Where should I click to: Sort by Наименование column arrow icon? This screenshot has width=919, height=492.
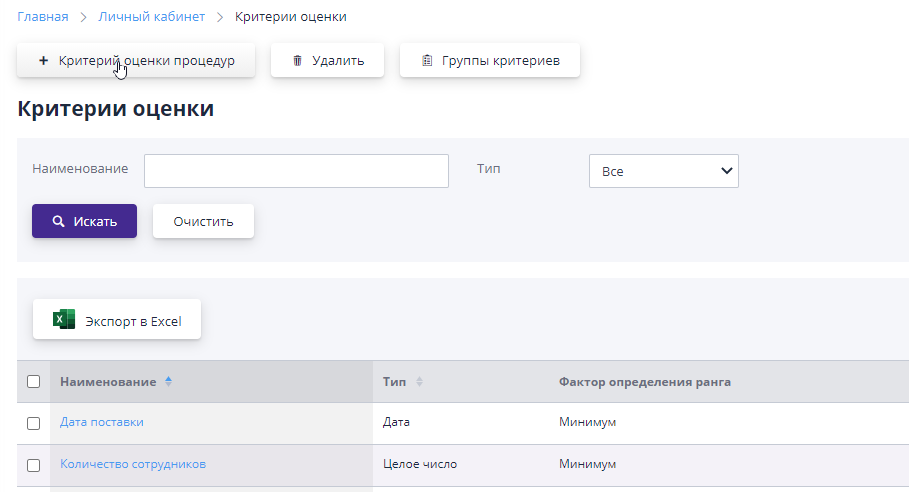168,382
